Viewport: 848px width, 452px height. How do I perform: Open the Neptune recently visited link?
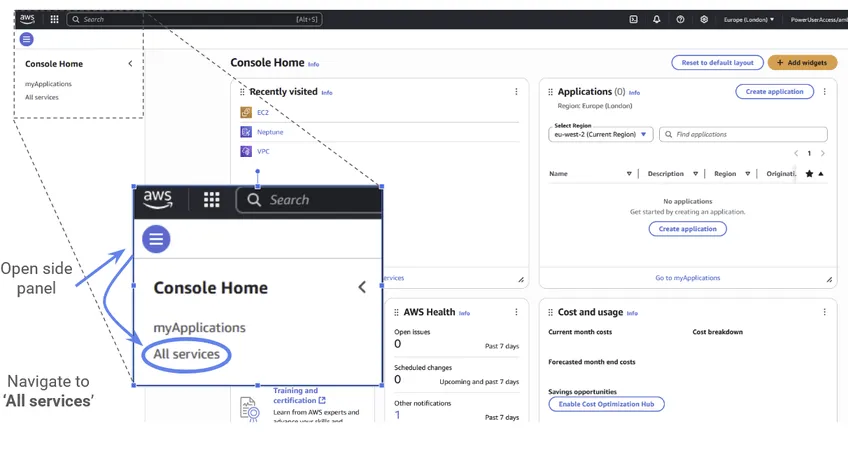pyautogui.click(x=270, y=132)
